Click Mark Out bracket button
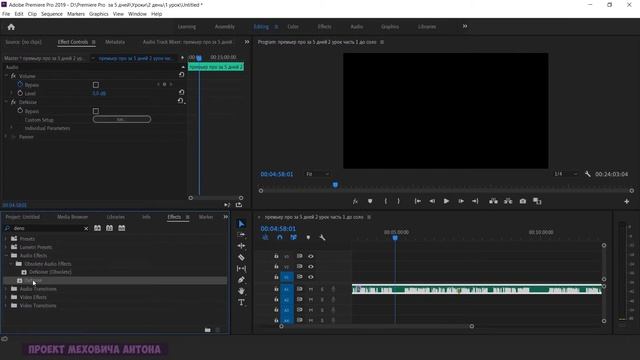This screenshot has height=360, width=640. pyautogui.click(x=399, y=201)
